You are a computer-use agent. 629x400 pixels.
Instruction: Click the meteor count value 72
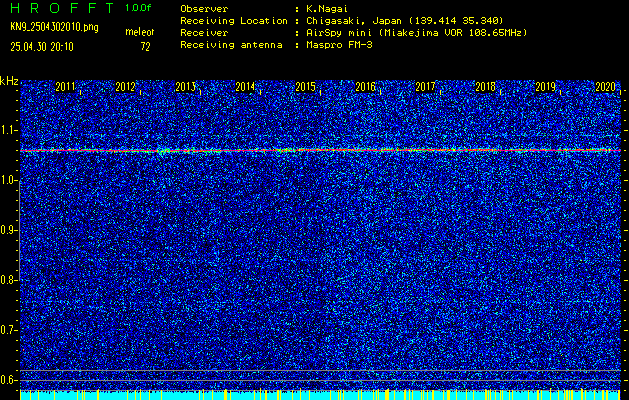(145, 47)
